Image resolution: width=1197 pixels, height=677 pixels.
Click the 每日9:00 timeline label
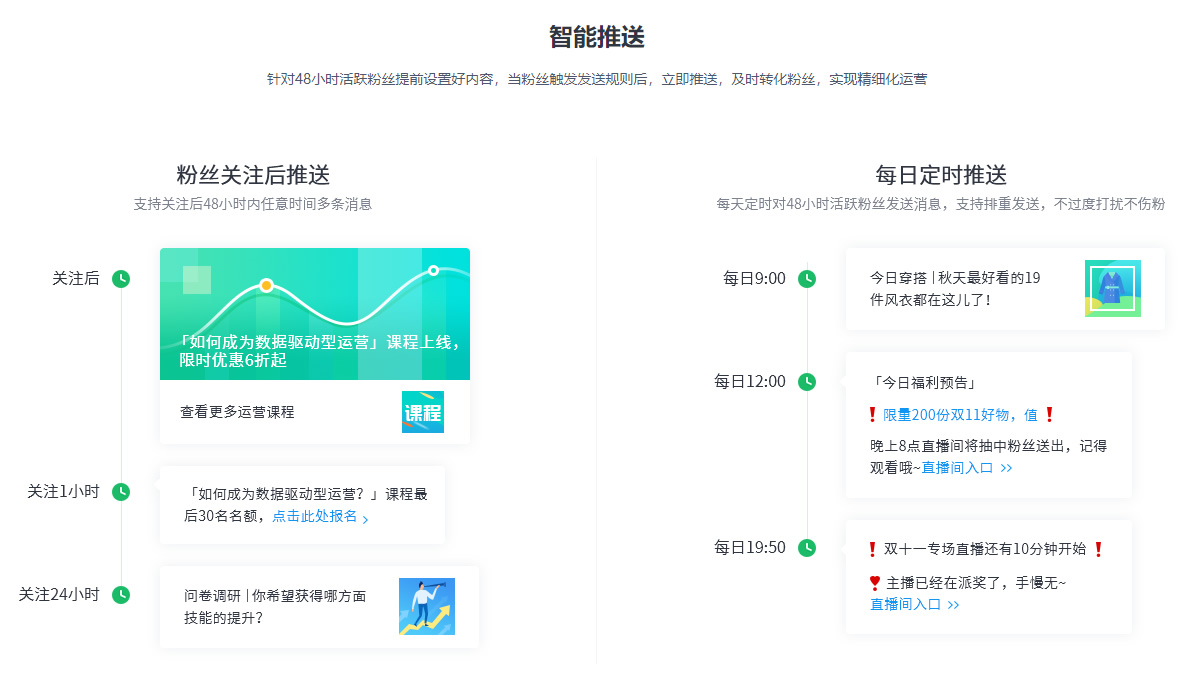(x=754, y=279)
